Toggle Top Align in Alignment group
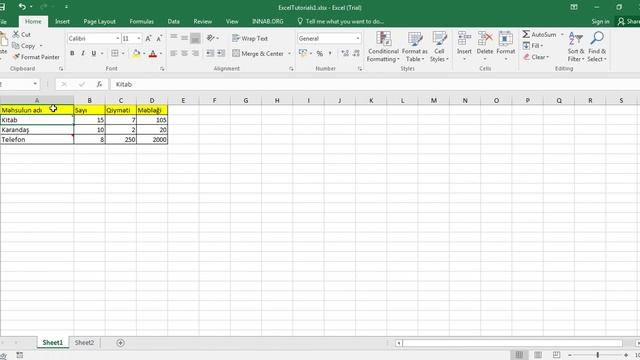 [x=173, y=38]
